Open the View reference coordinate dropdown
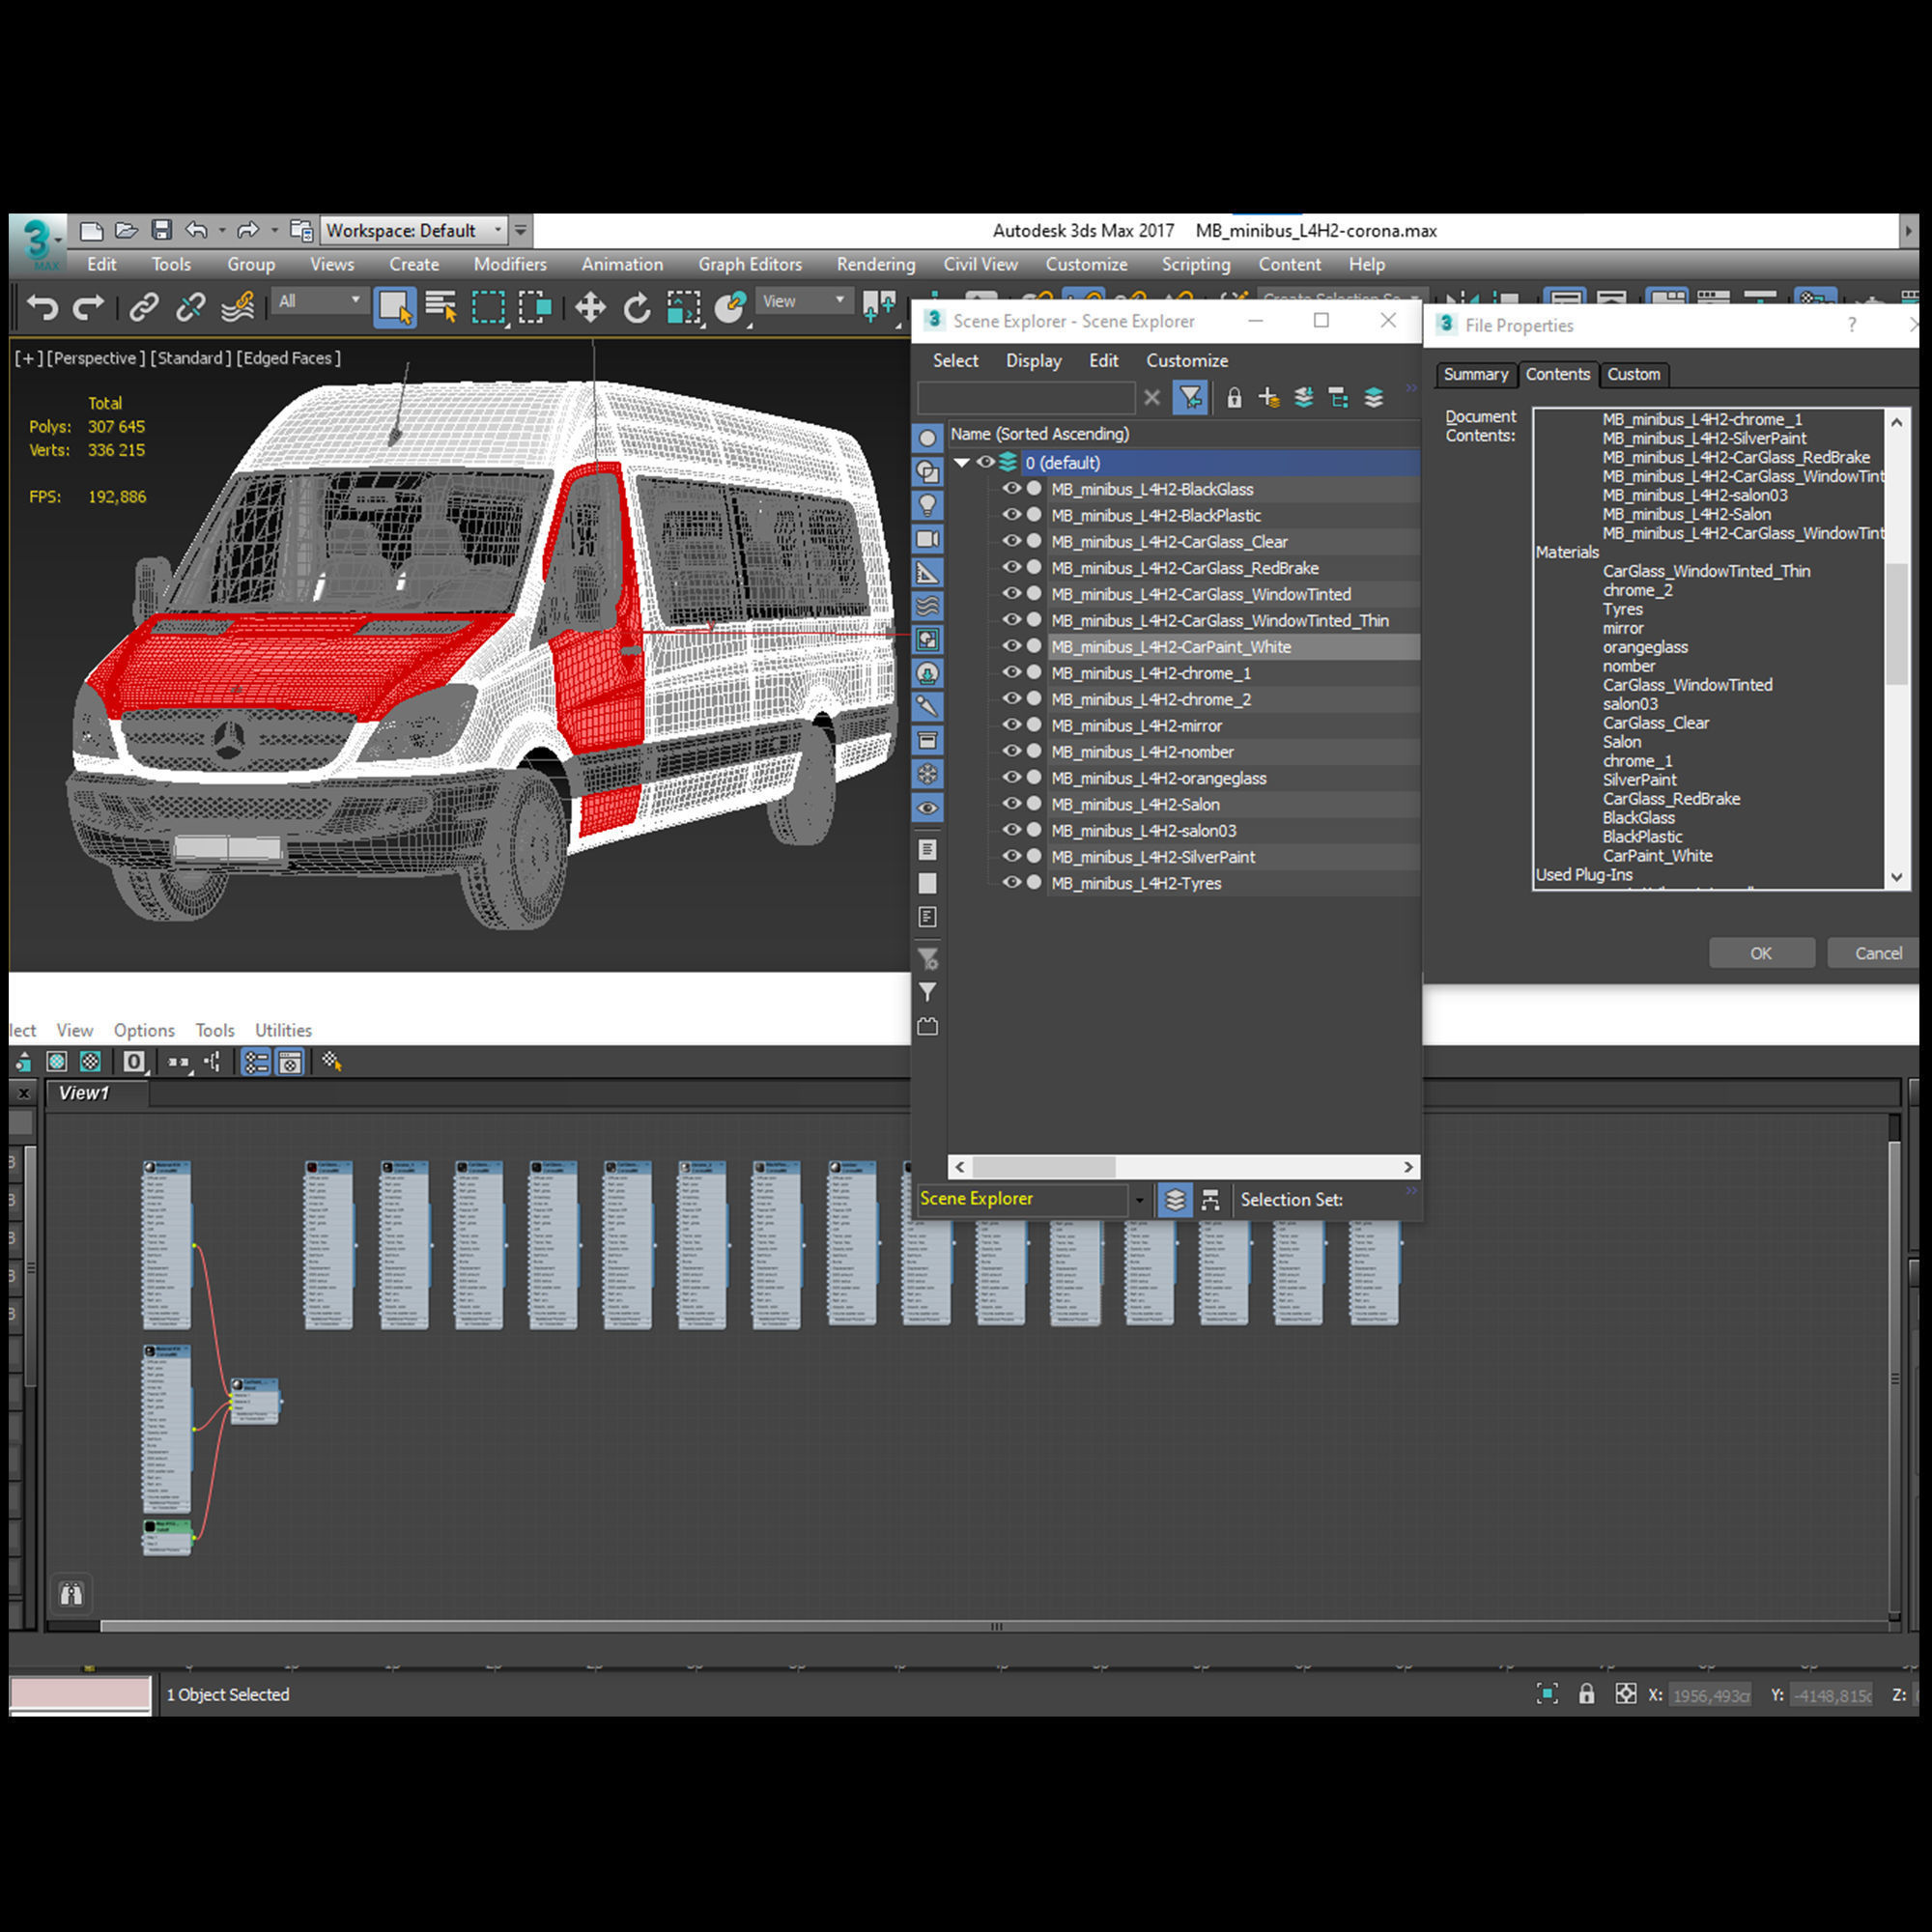This screenshot has width=1932, height=1932. 803,301
